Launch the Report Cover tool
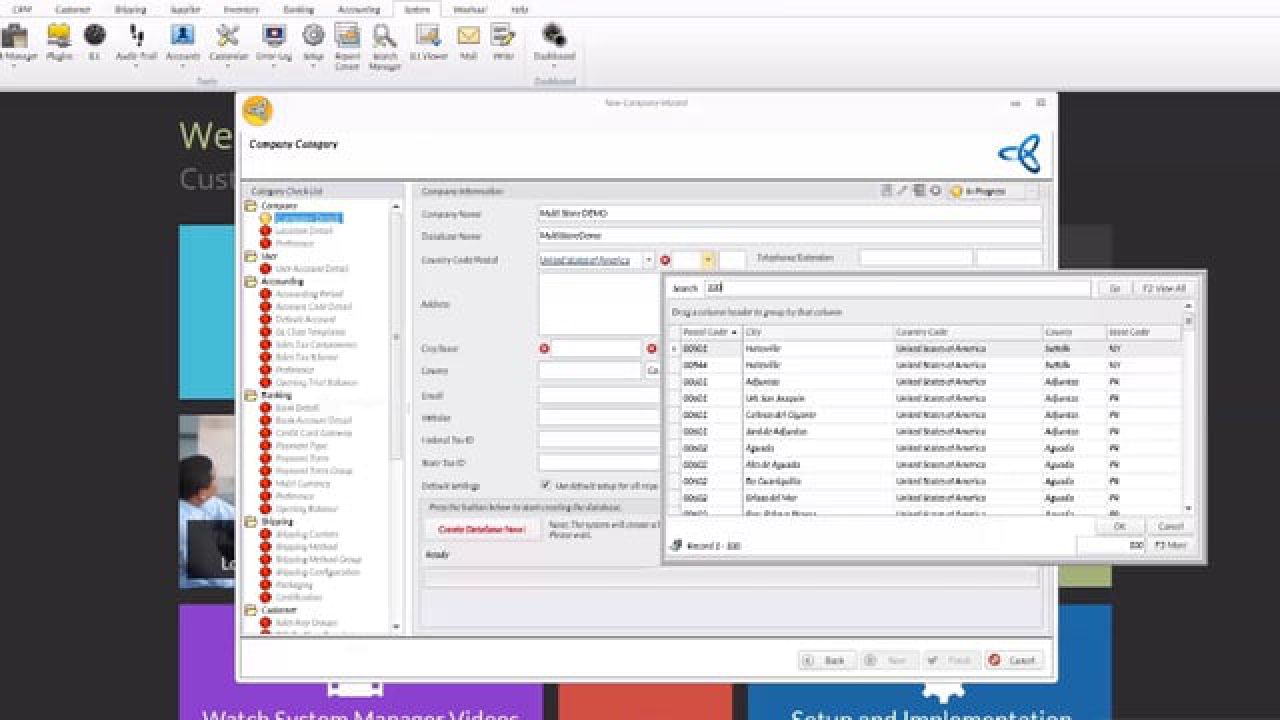1280x720 pixels. [x=347, y=44]
